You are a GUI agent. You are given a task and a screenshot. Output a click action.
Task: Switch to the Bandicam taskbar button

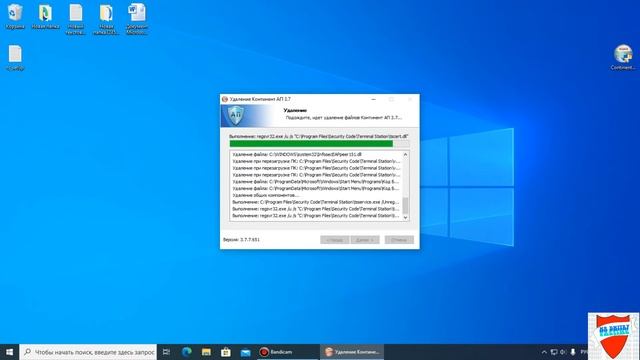point(288,352)
